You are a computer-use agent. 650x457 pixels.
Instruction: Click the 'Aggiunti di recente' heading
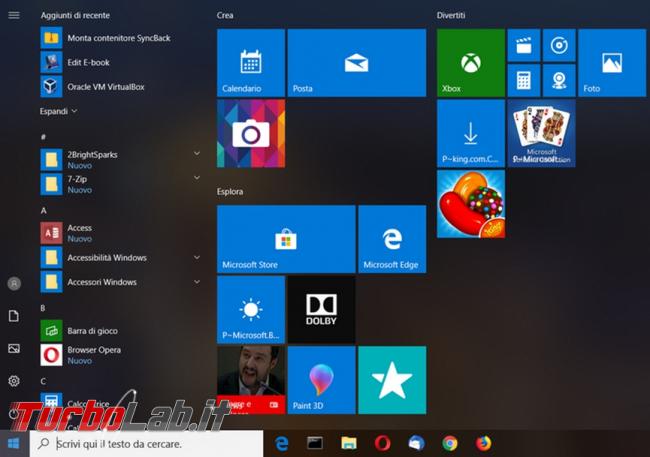pyautogui.click(x=75, y=15)
